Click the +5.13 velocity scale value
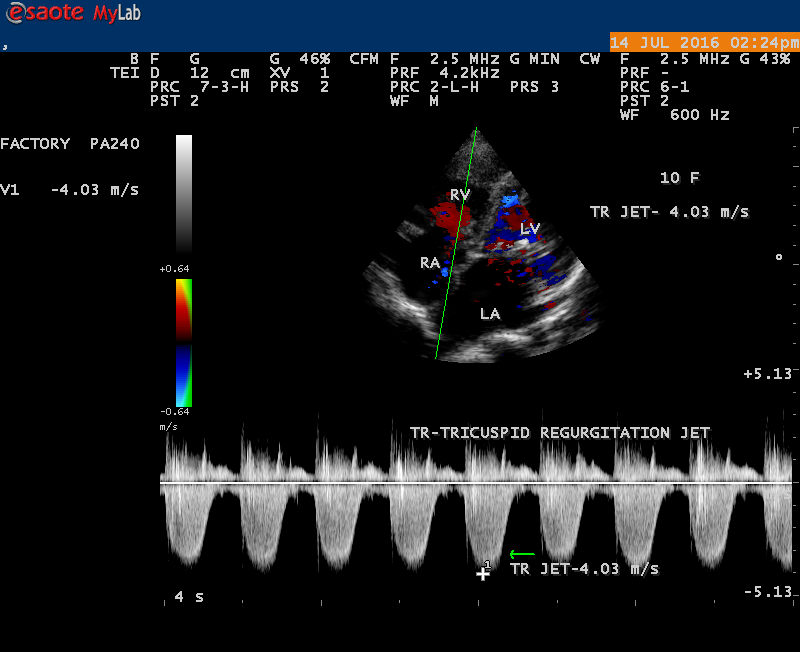Screen dimensions: 800x652 (767, 373)
